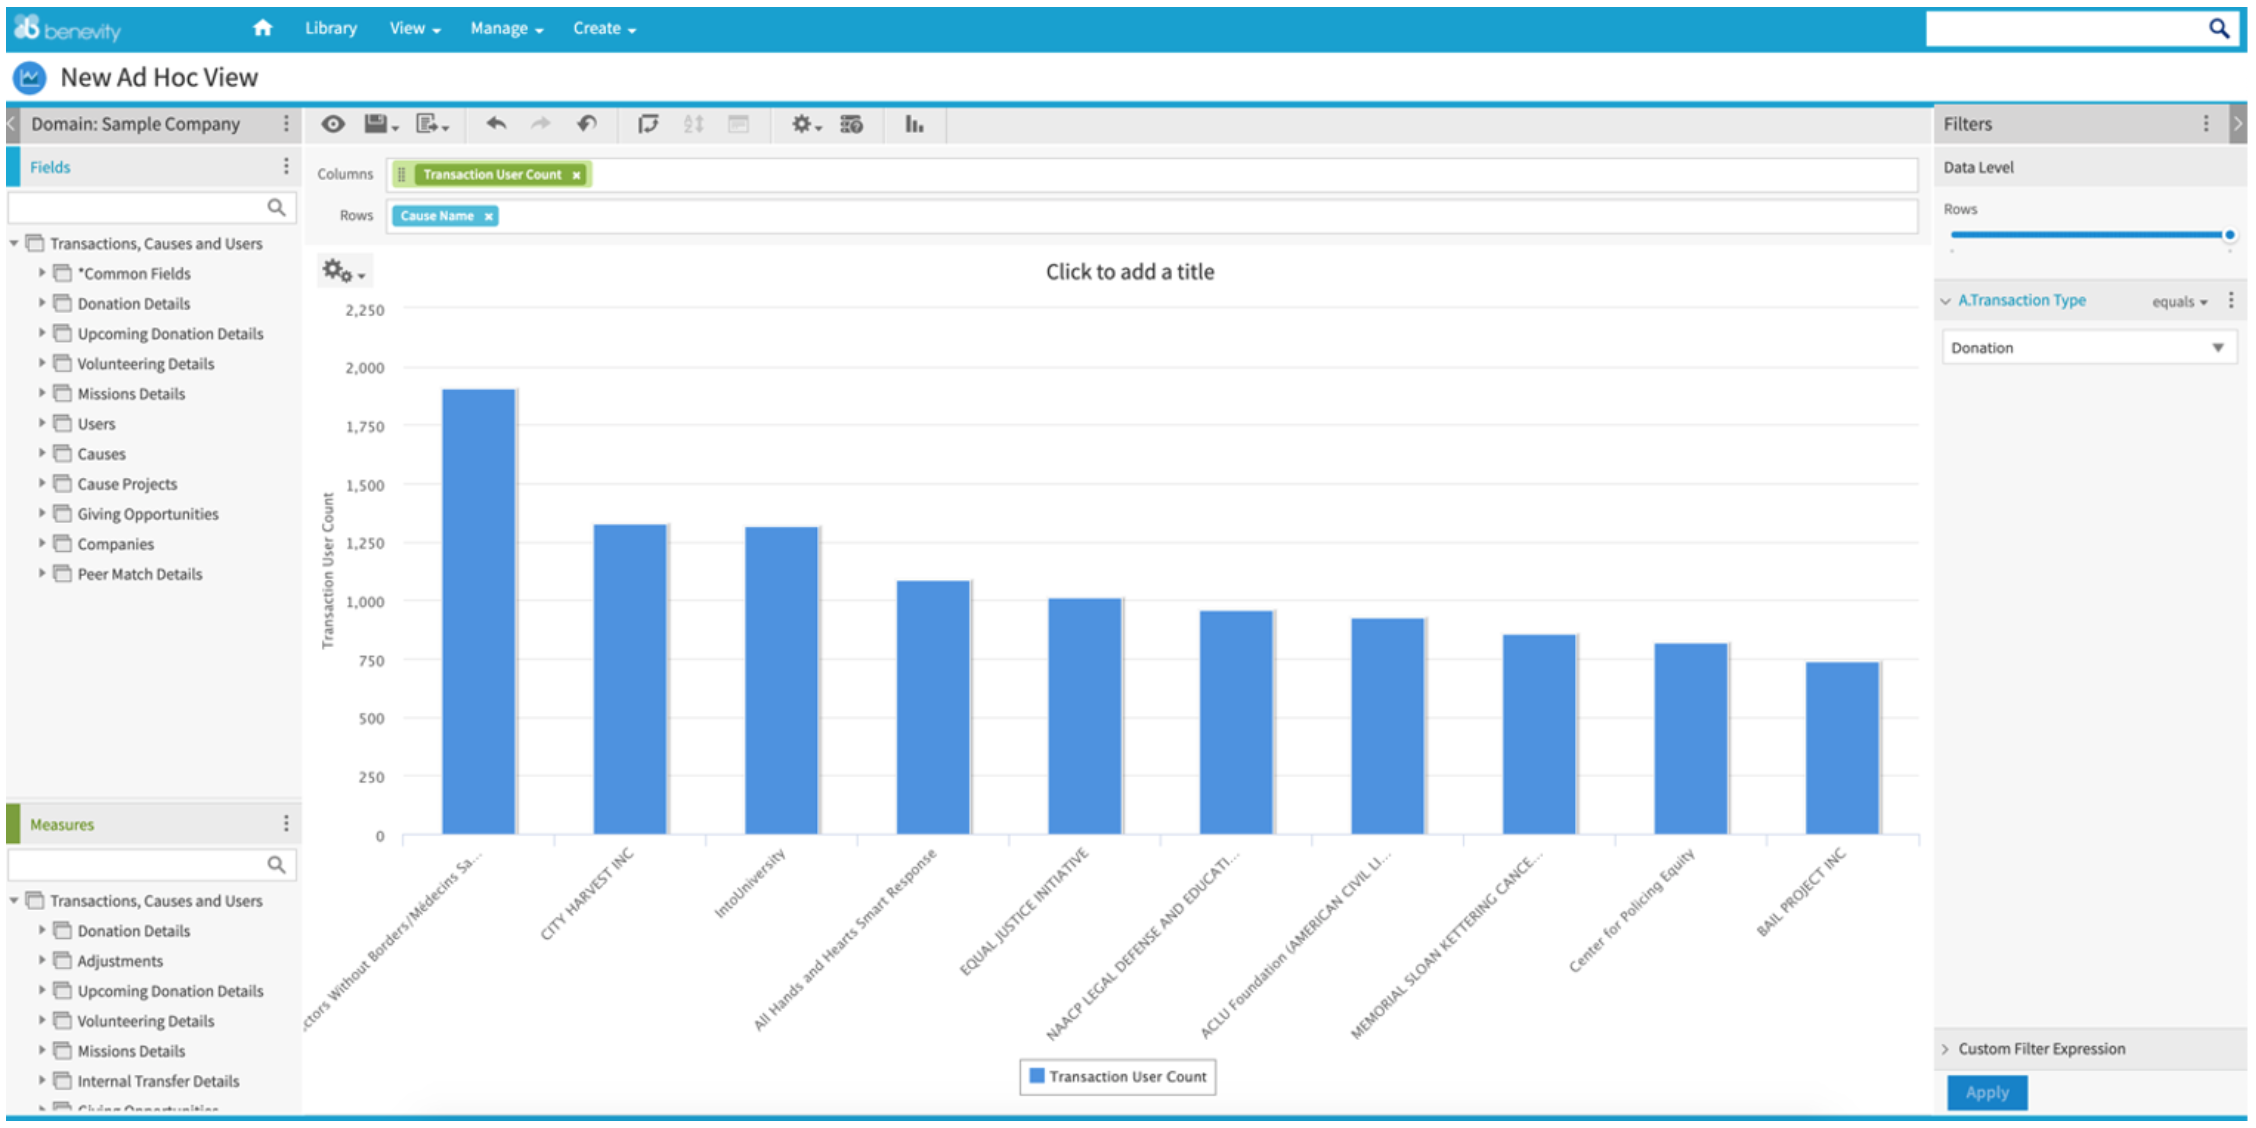This screenshot has height=1128, width=2256.
Task: Undo all changes
Action: (587, 124)
